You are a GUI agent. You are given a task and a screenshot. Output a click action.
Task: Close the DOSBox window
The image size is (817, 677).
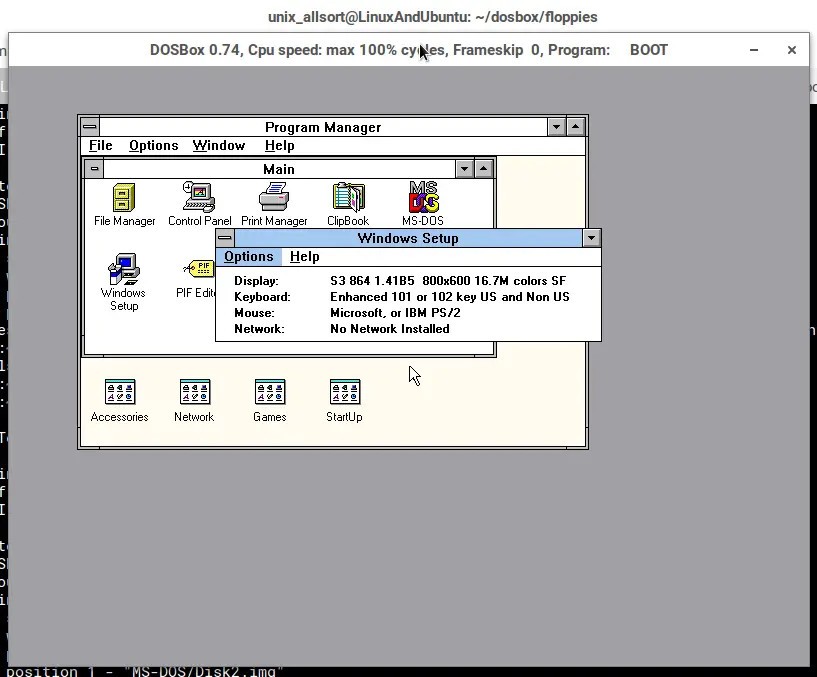791,50
